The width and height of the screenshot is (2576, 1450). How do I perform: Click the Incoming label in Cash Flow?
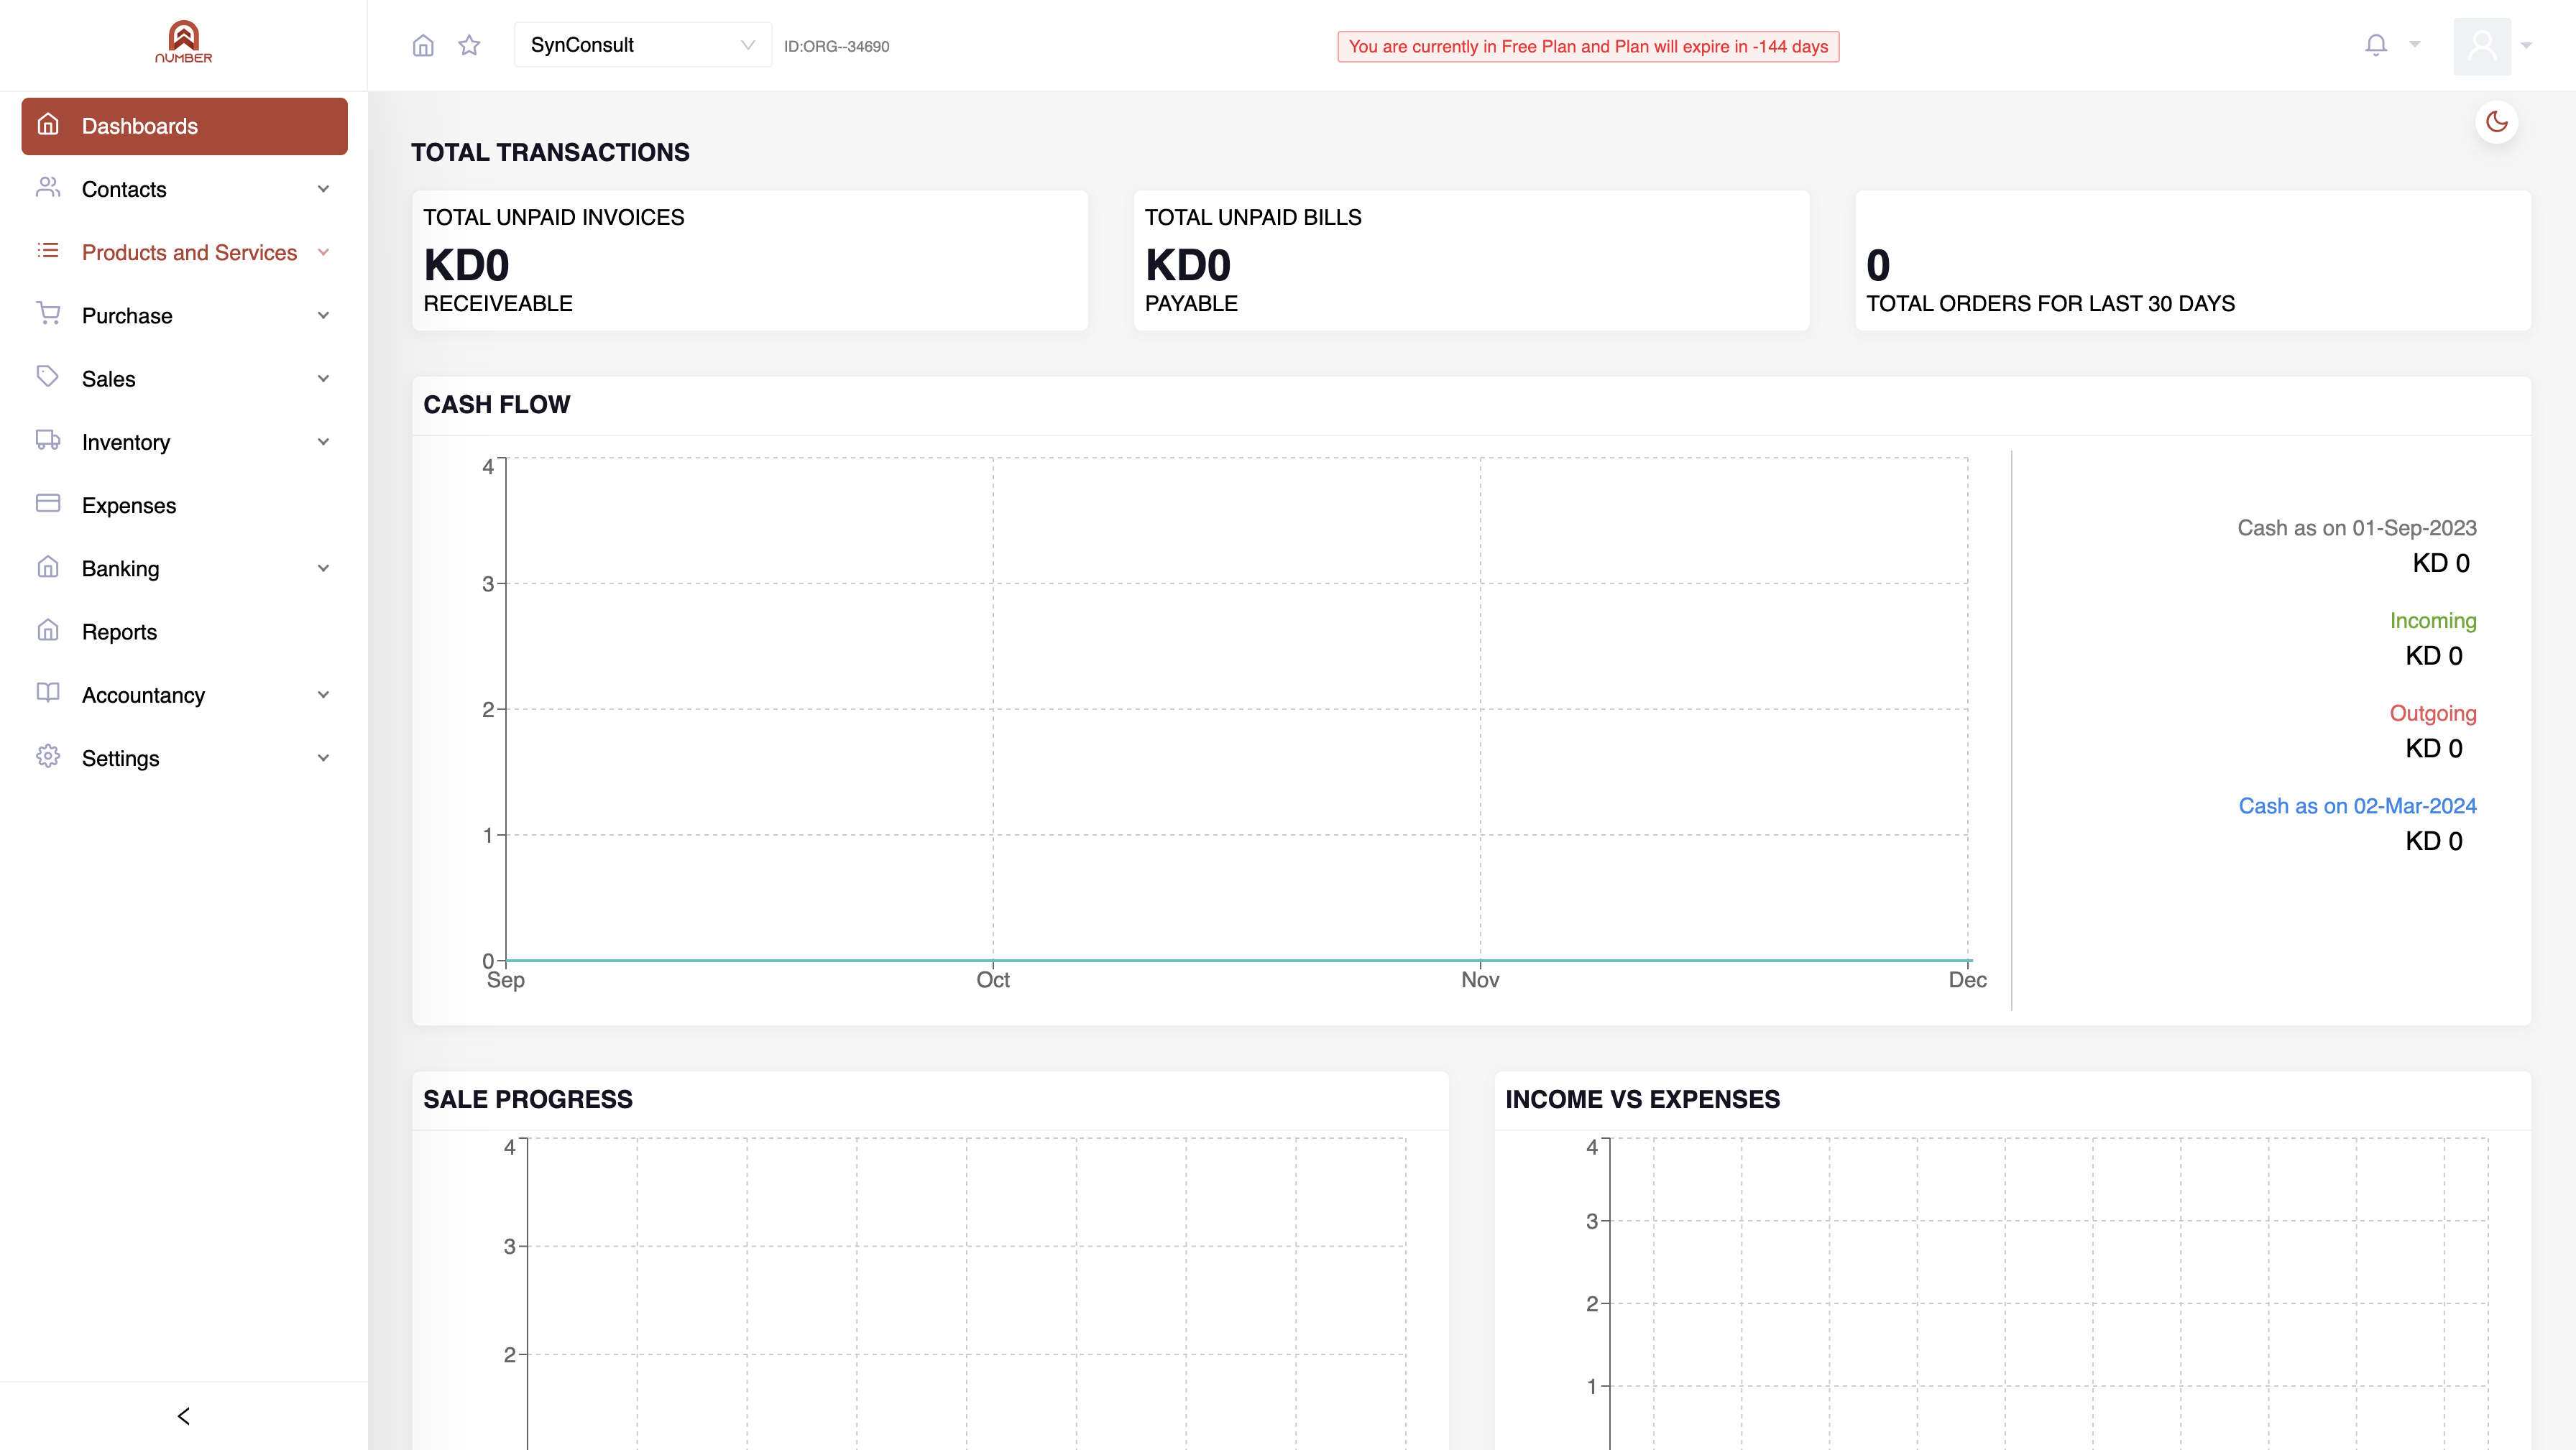point(2433,621)
